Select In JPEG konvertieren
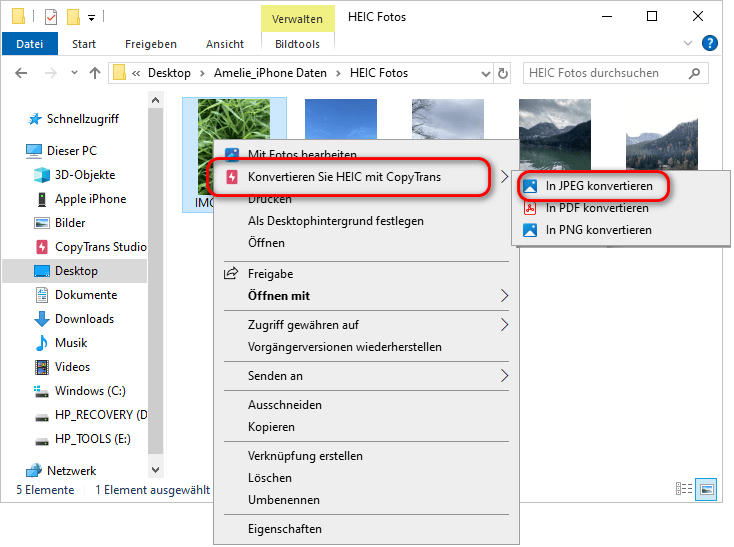 (598, 186)
